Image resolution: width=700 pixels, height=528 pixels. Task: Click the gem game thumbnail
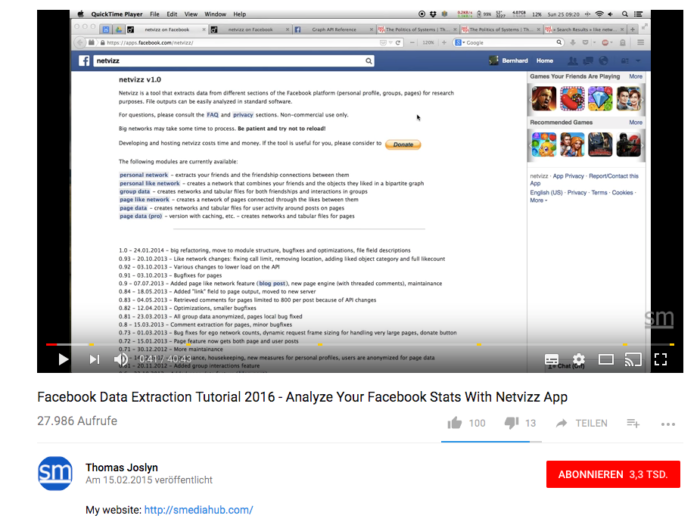(600, 98)
